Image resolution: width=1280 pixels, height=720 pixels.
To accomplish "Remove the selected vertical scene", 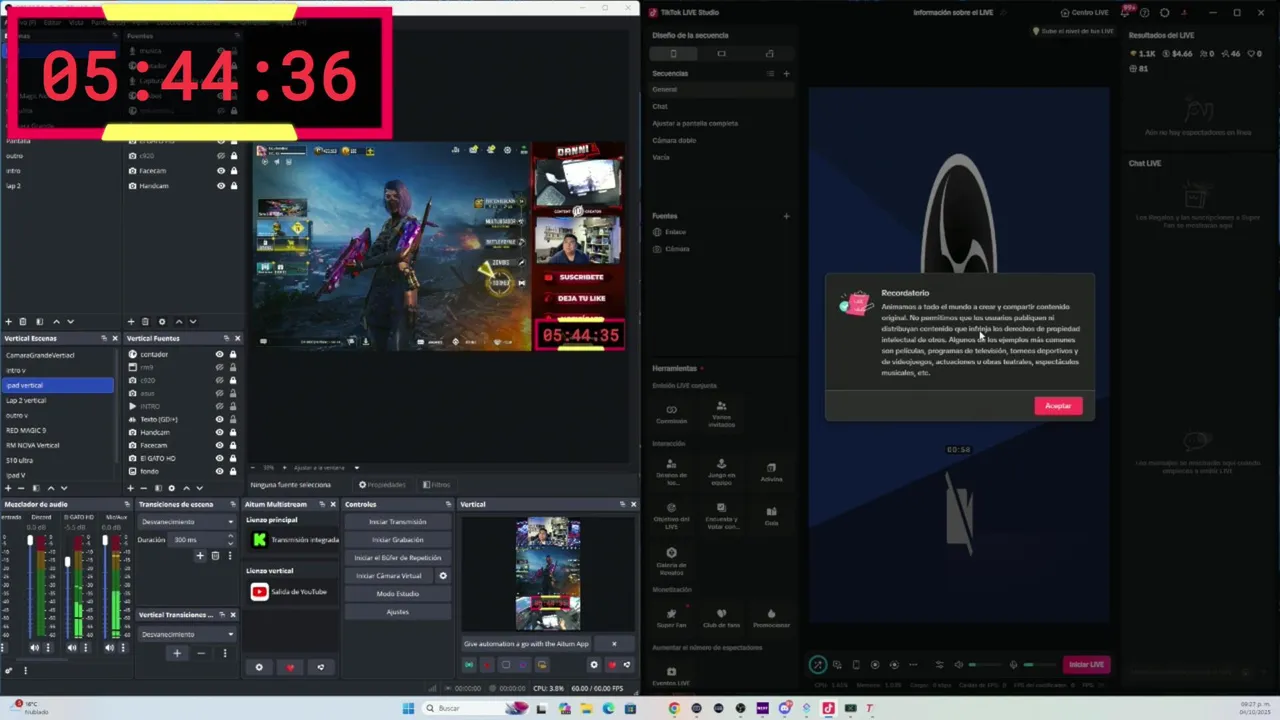I will (x=22, y=488).
